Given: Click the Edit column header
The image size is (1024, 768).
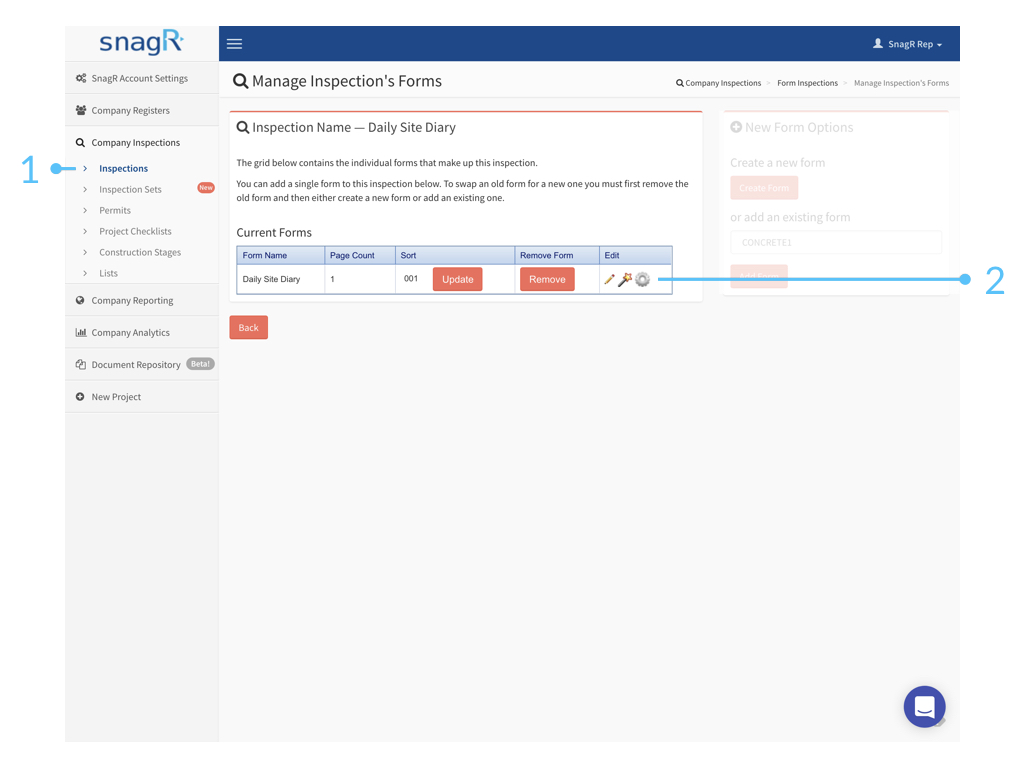Looking at the screenshot, I should pos(635,255).
